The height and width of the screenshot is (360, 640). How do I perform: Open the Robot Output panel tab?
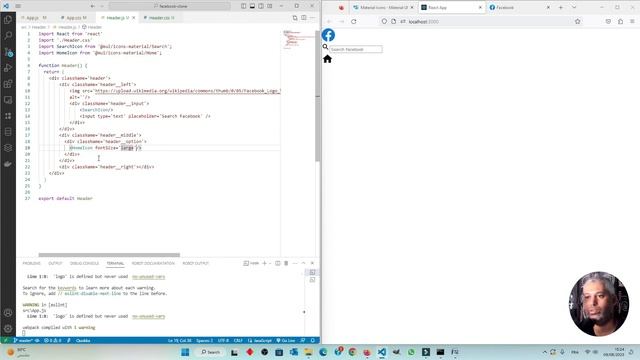click(x=196, y=264)
